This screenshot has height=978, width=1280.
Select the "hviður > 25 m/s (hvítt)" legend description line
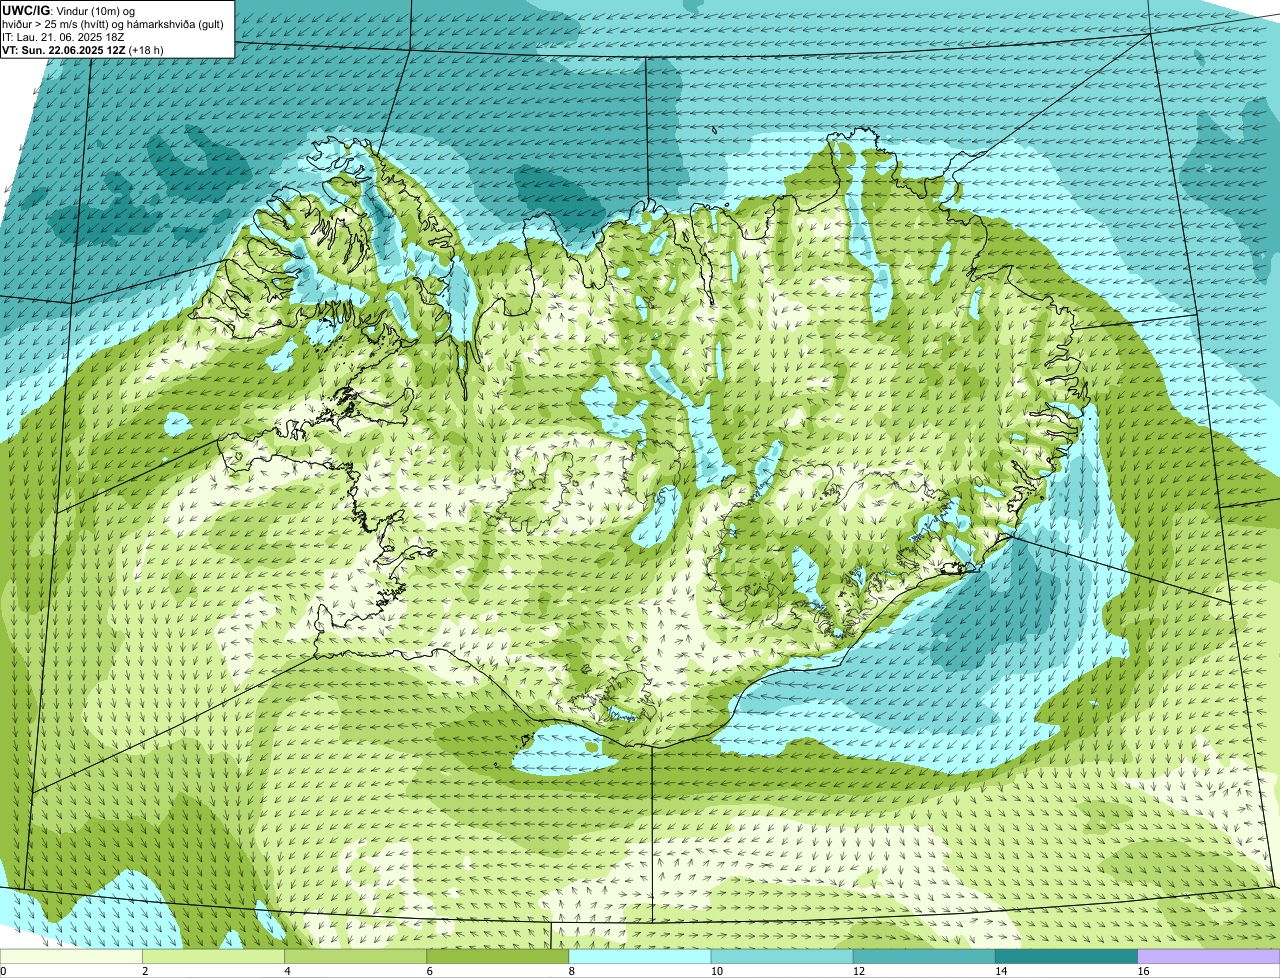[x=113, y=24]
